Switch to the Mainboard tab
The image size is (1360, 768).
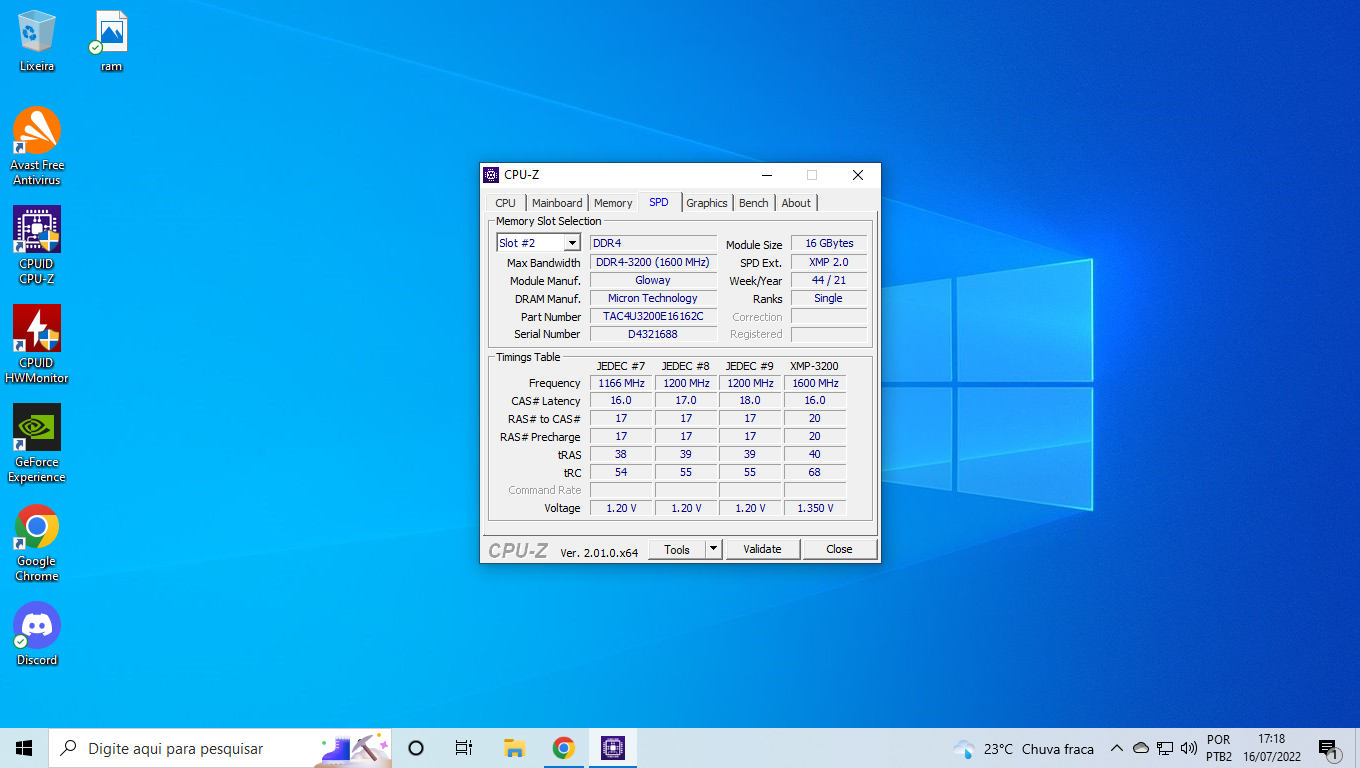pos(557,203)
